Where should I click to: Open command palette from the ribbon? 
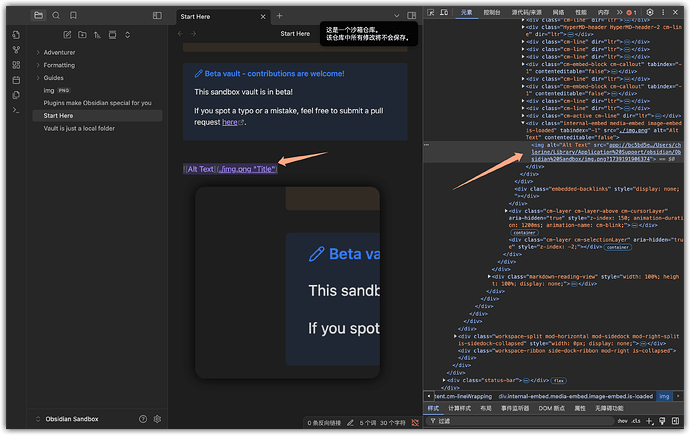pos(16,110)
